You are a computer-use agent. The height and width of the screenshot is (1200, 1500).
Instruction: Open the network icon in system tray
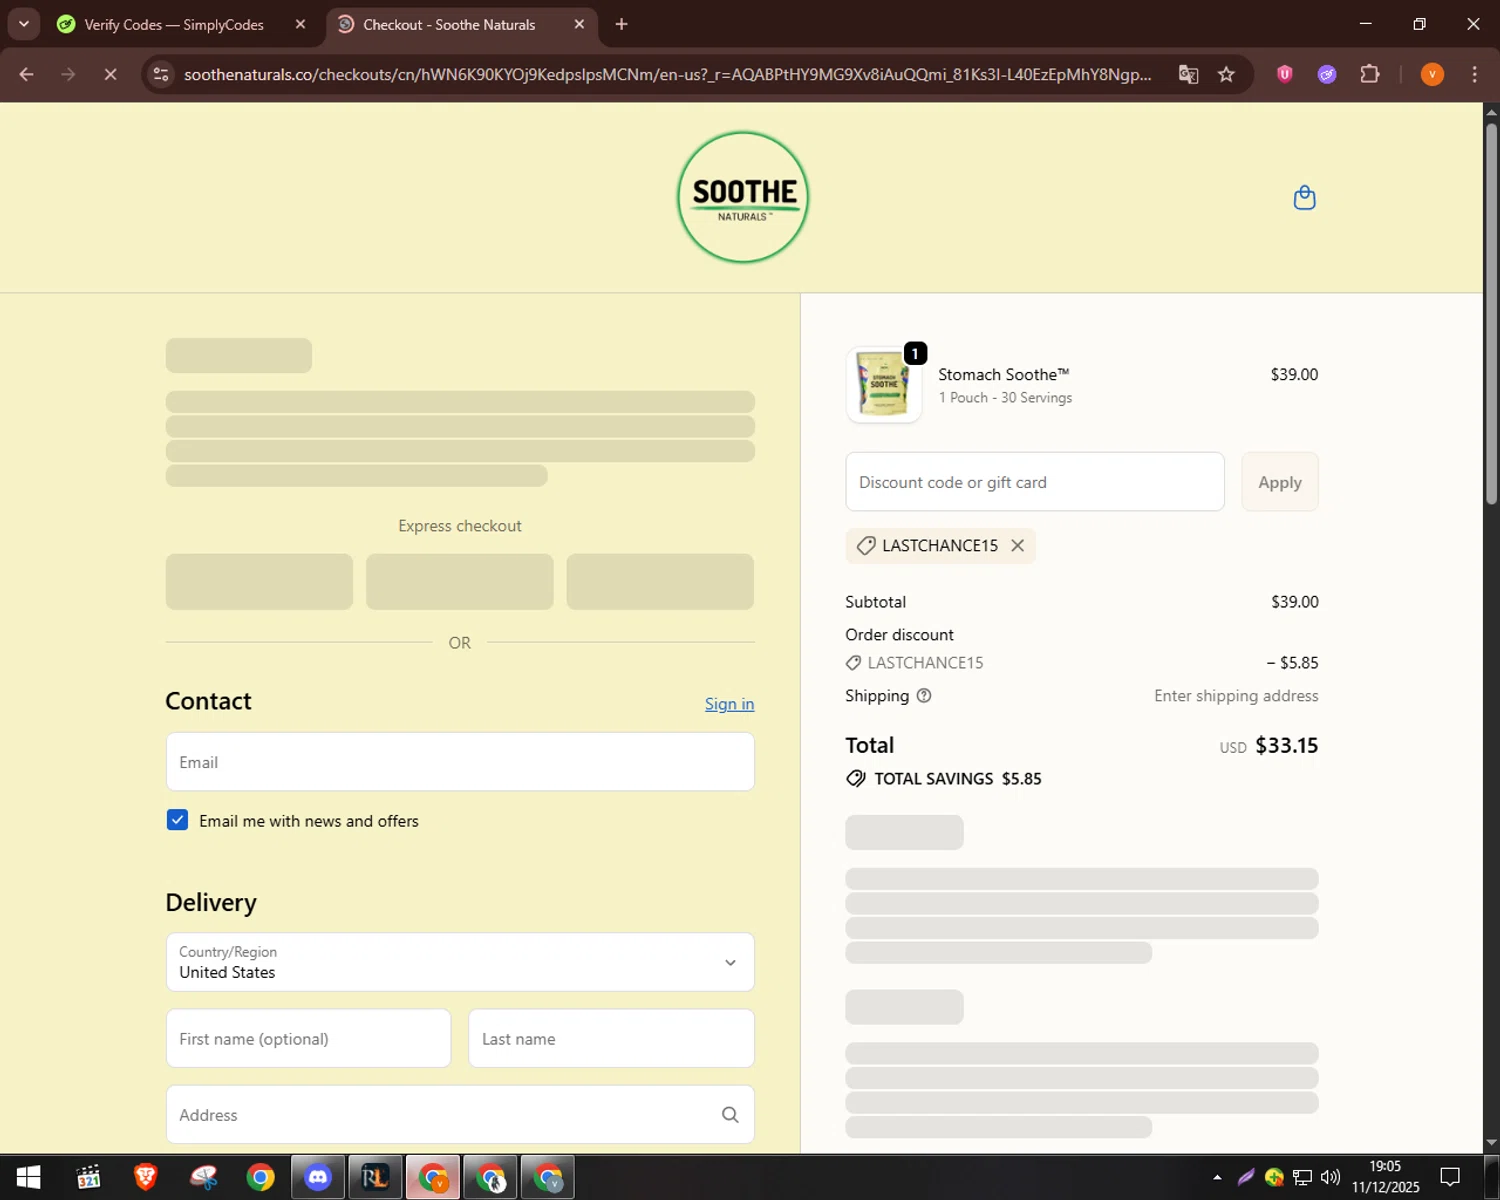(x=1302, y=1177)
